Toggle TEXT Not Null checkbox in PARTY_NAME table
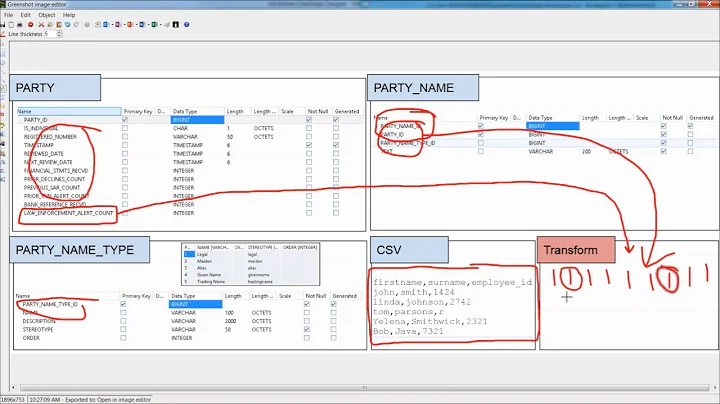Screen dimensions: 720x404 [664, 152]
